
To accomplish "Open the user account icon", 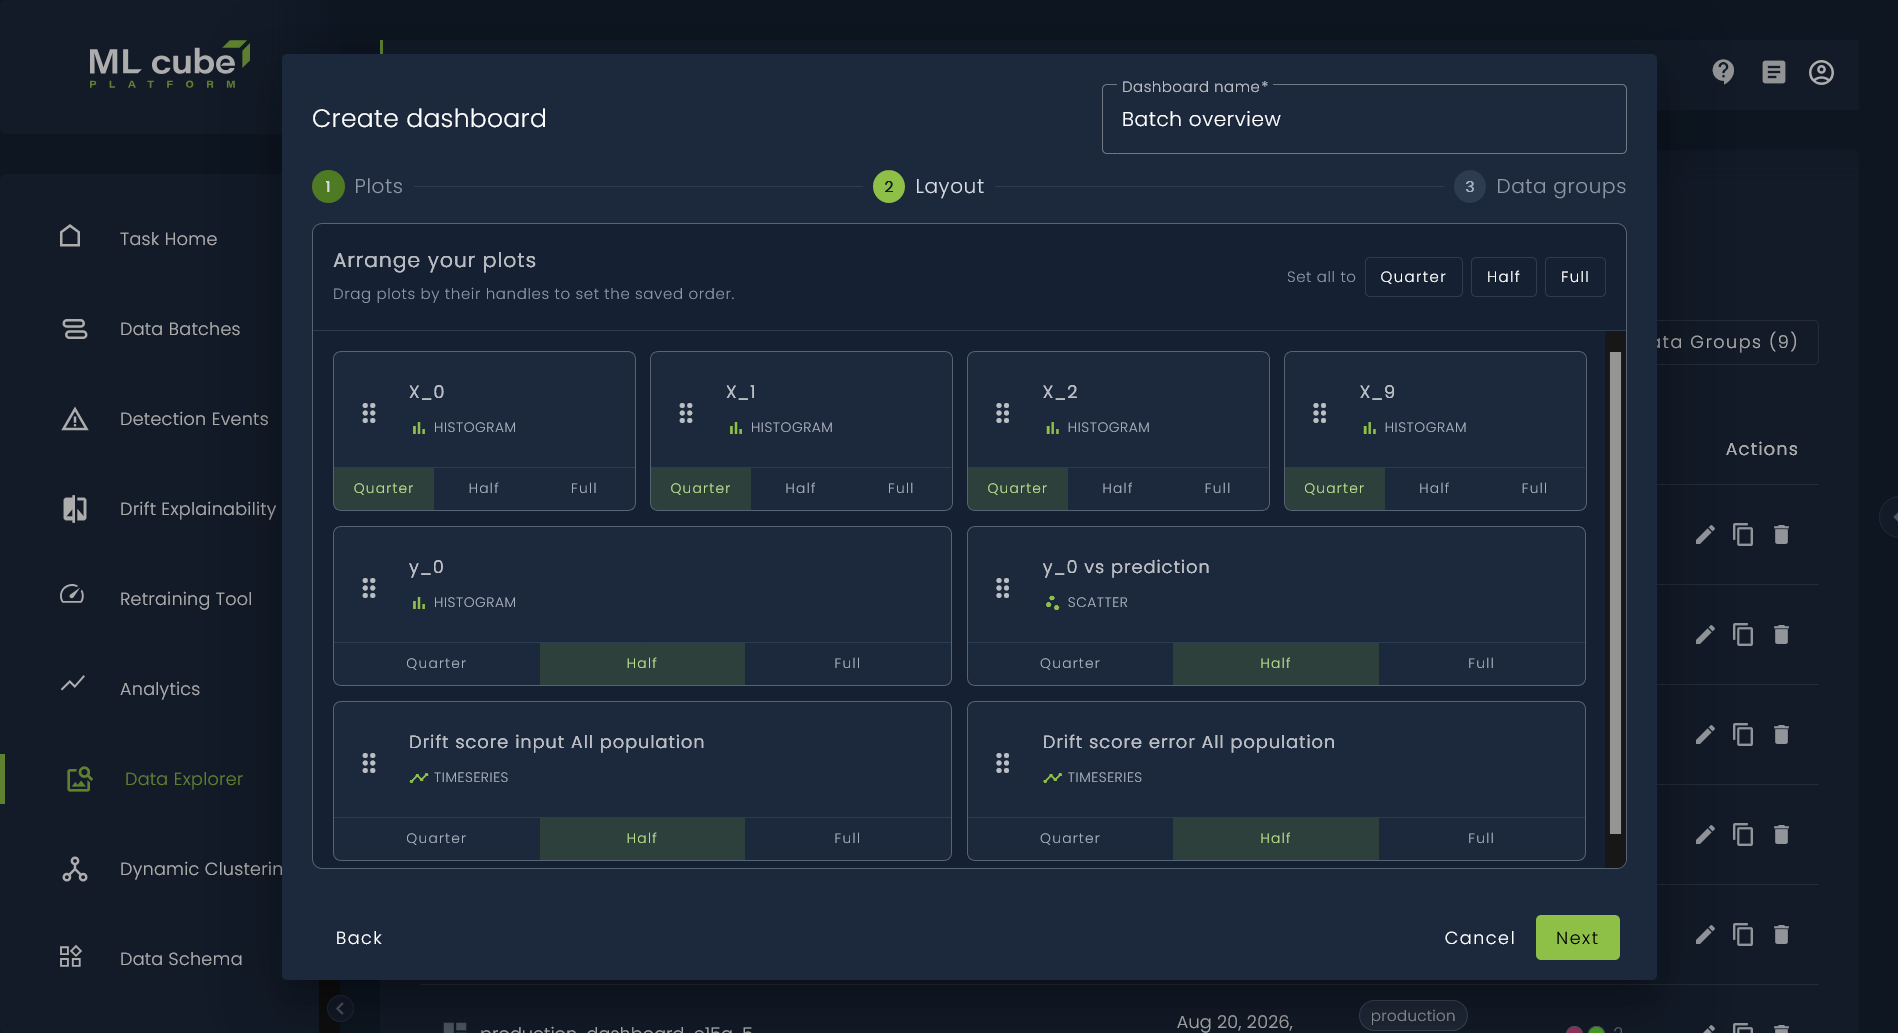I will click(1821, 72).
